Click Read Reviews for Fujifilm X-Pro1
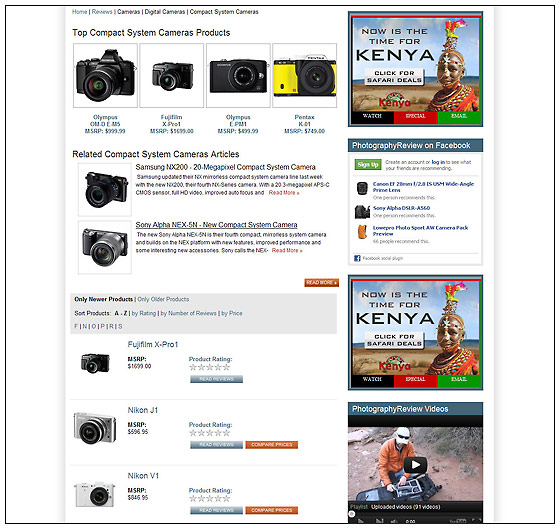 (216, 379)
